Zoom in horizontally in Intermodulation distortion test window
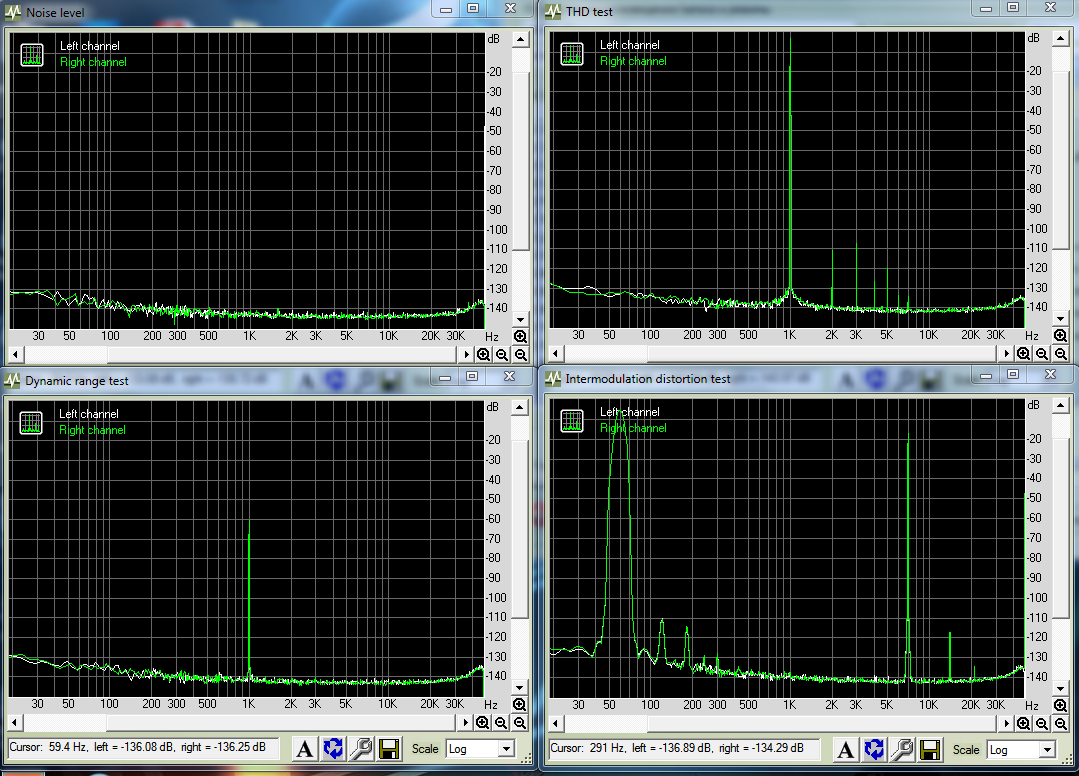Viewport: 1079px width, 776px height. [x=1024, y=723]
